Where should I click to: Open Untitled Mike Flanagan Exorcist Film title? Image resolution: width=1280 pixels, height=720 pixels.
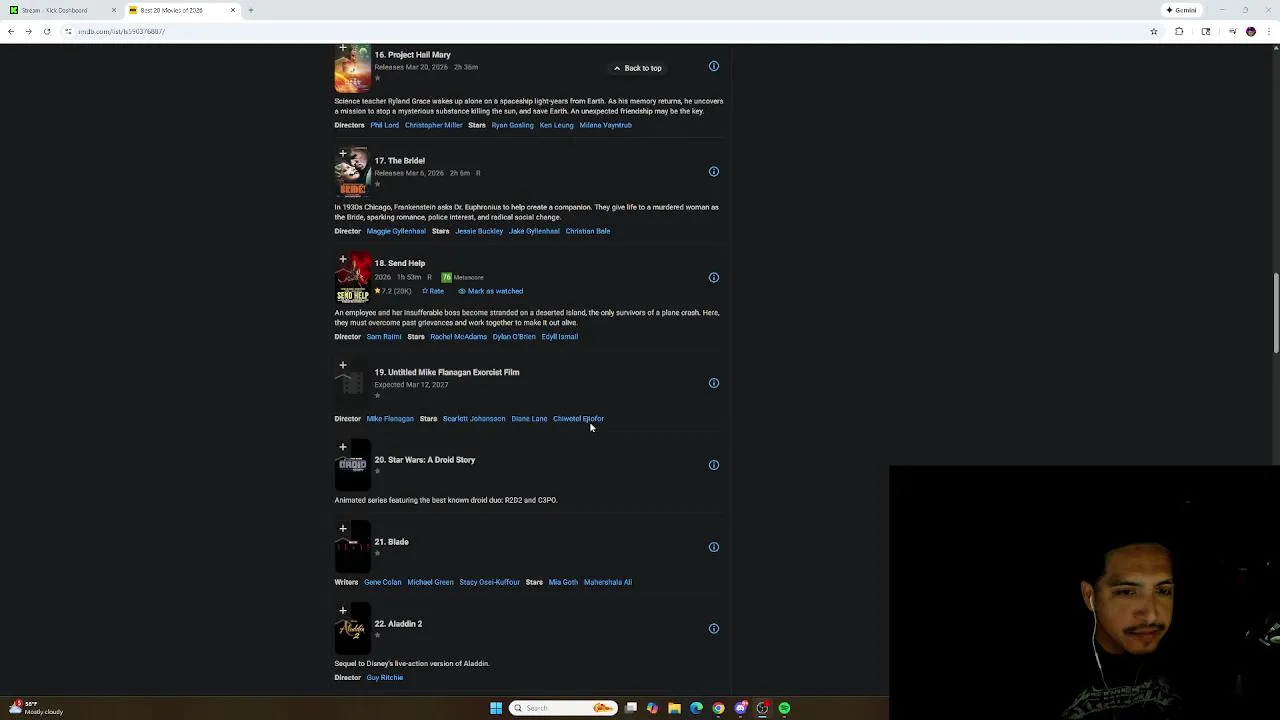(x=446, y=372)
